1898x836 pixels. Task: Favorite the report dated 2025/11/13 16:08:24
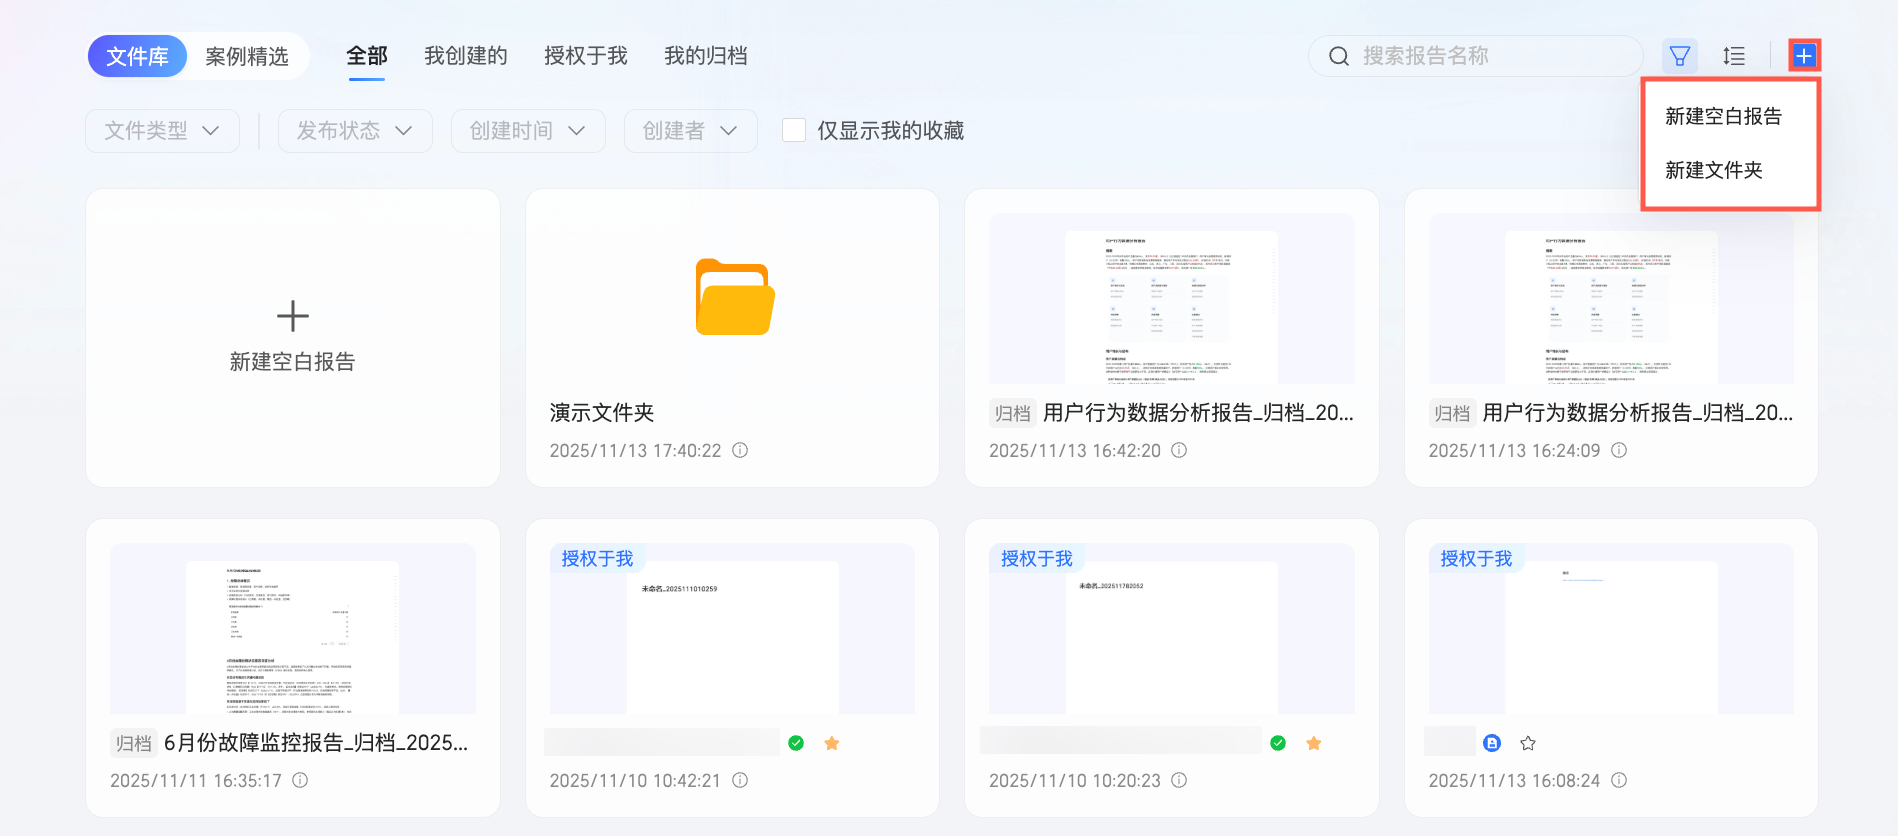coord(1528,743)
